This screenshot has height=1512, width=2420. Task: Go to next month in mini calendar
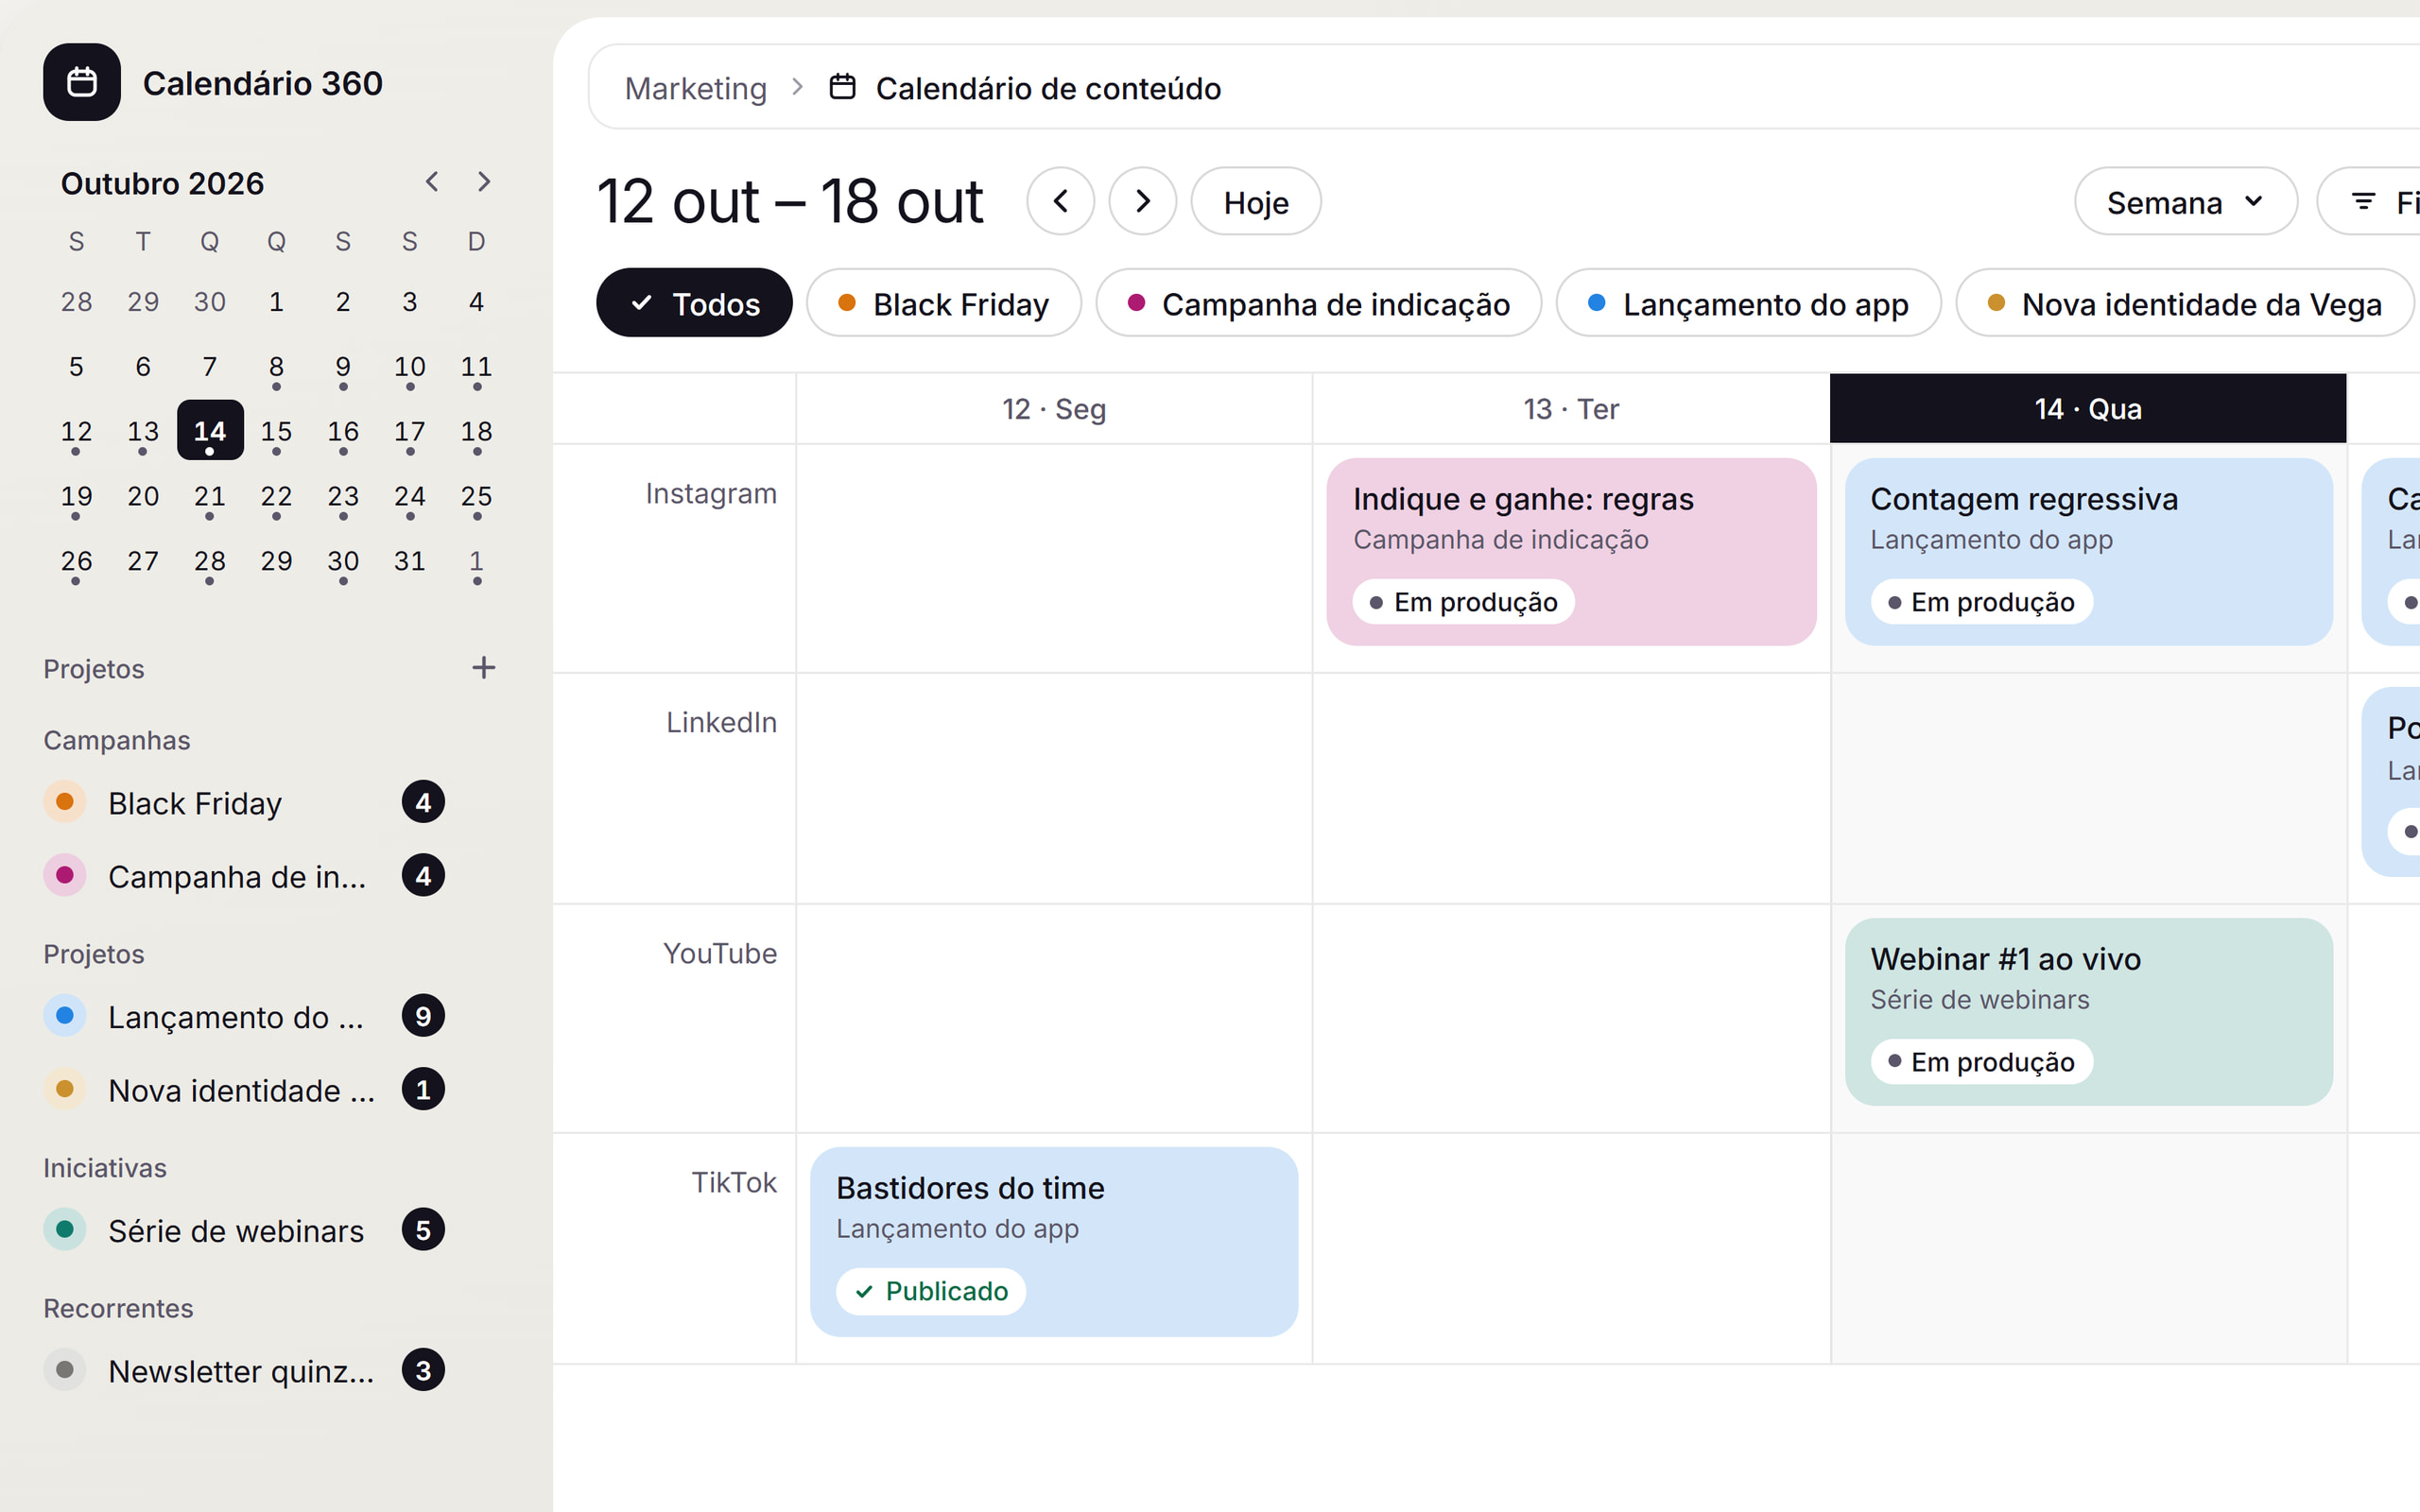pos(484,182)
